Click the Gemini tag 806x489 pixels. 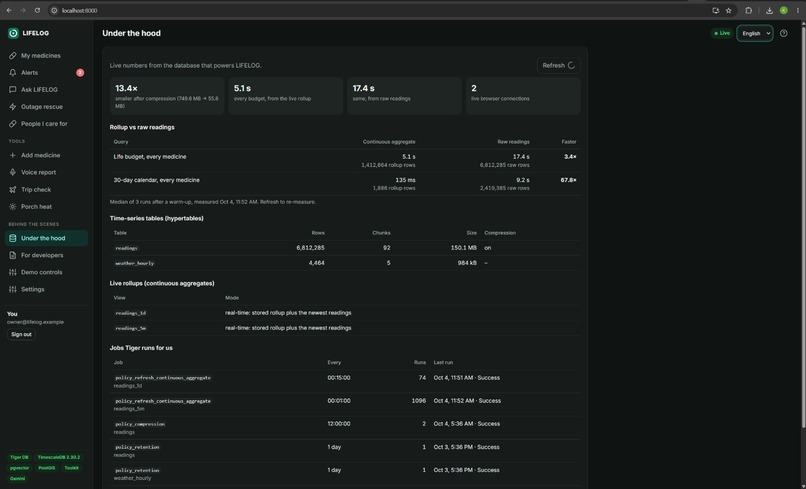(x=17, y=479)
